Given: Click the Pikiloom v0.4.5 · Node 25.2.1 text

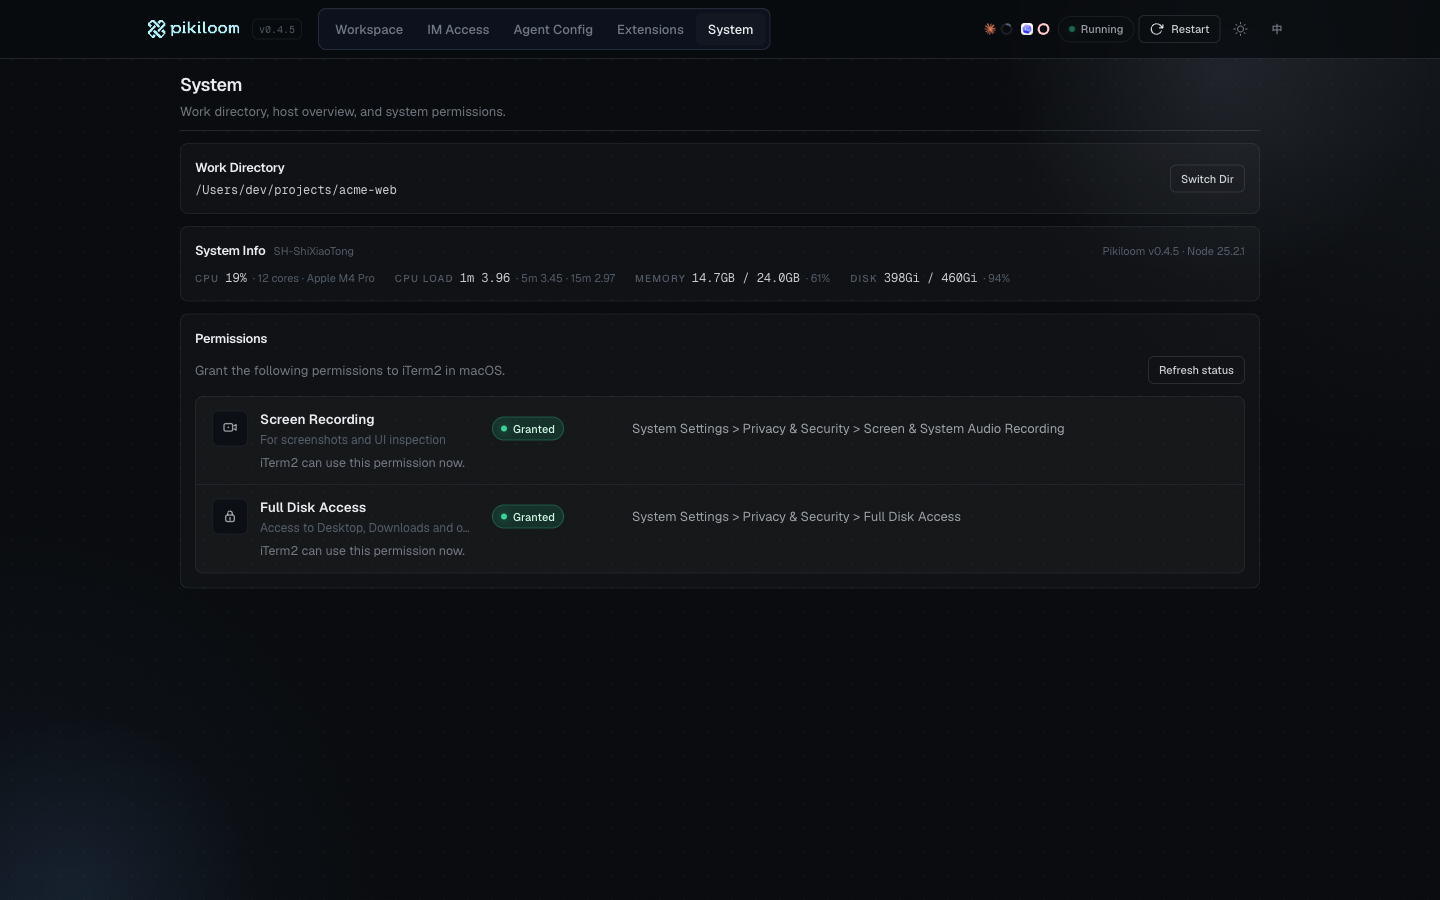Looking at the screenshot, I should click(1173, 251).
